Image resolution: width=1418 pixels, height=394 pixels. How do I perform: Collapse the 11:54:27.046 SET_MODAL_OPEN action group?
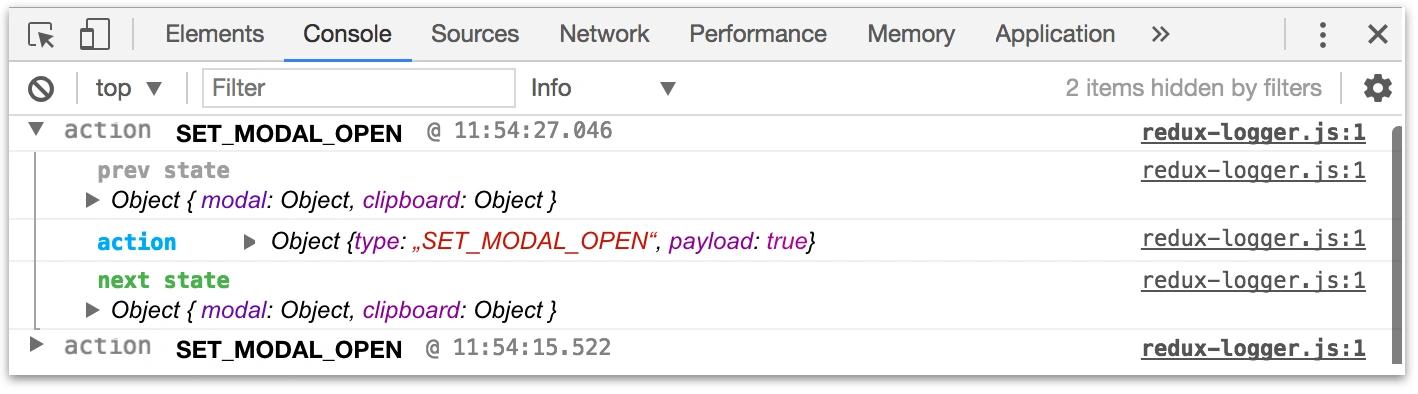pos(36,129)
